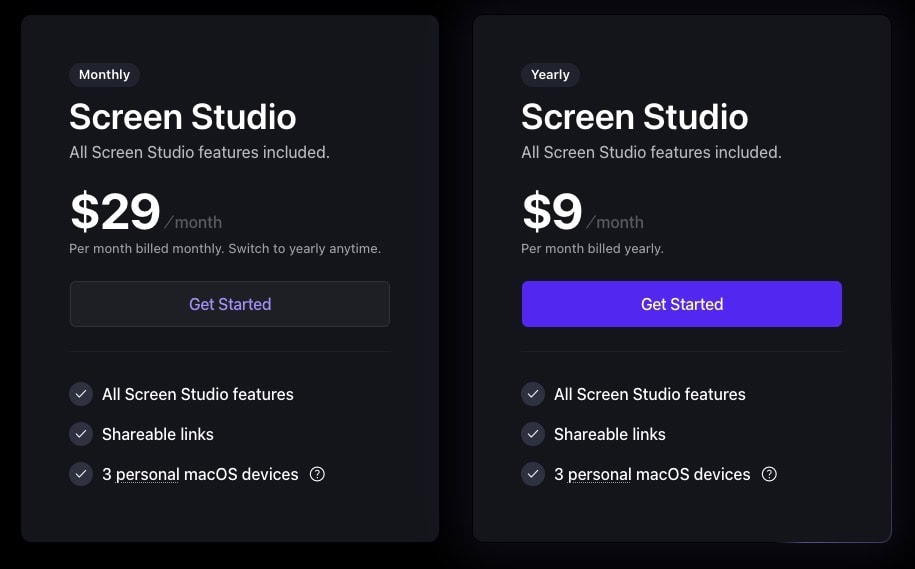Click "Per month billed yearly" note
The height and width of the screenshot is (569, 915).
(x=592, y=248)
